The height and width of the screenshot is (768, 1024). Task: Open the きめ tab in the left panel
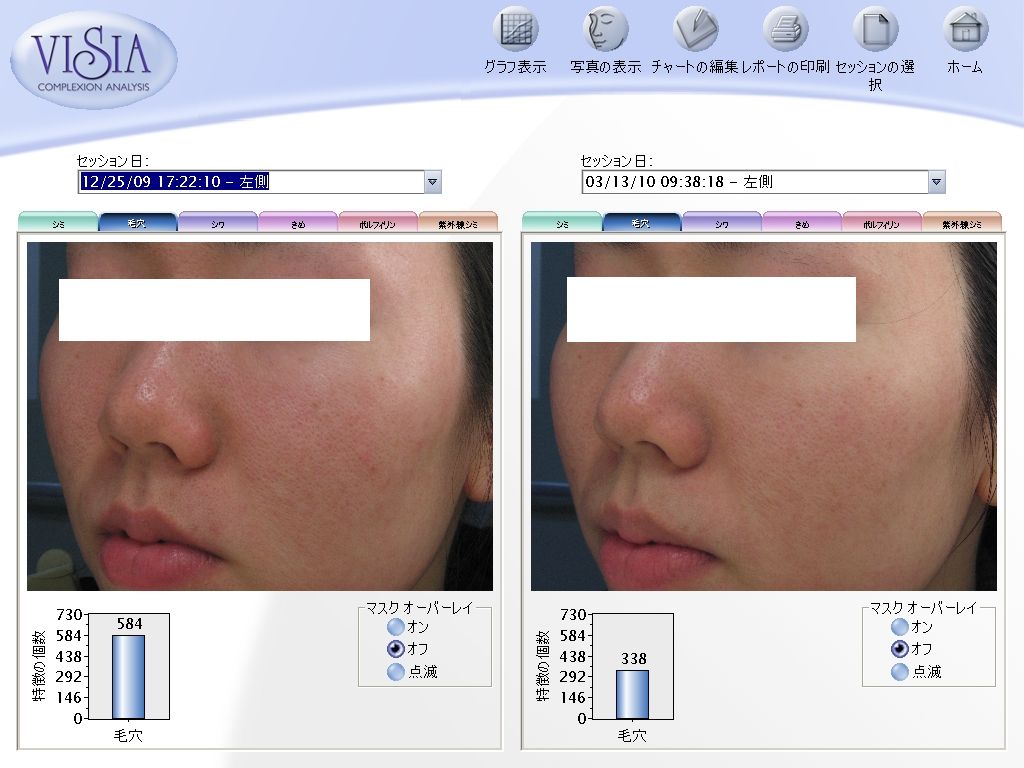click(x=298, y=223)
